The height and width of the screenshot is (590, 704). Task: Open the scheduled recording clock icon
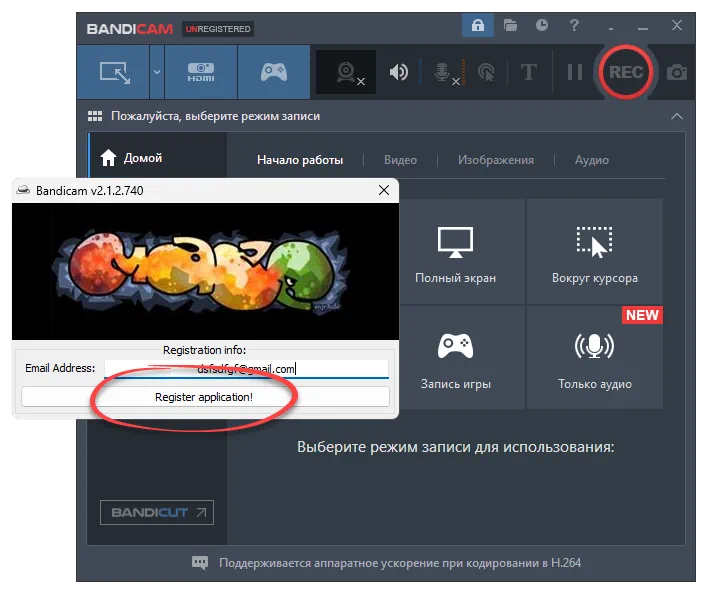click(x=542, y=25)
